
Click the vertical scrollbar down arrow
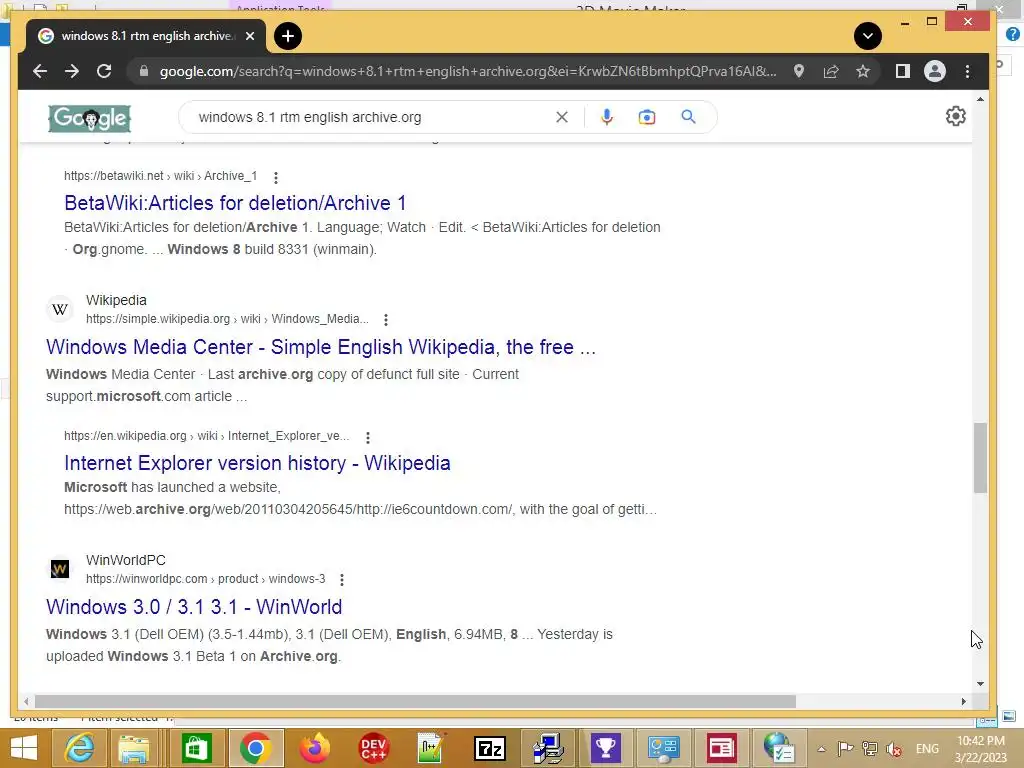point(980,684)
